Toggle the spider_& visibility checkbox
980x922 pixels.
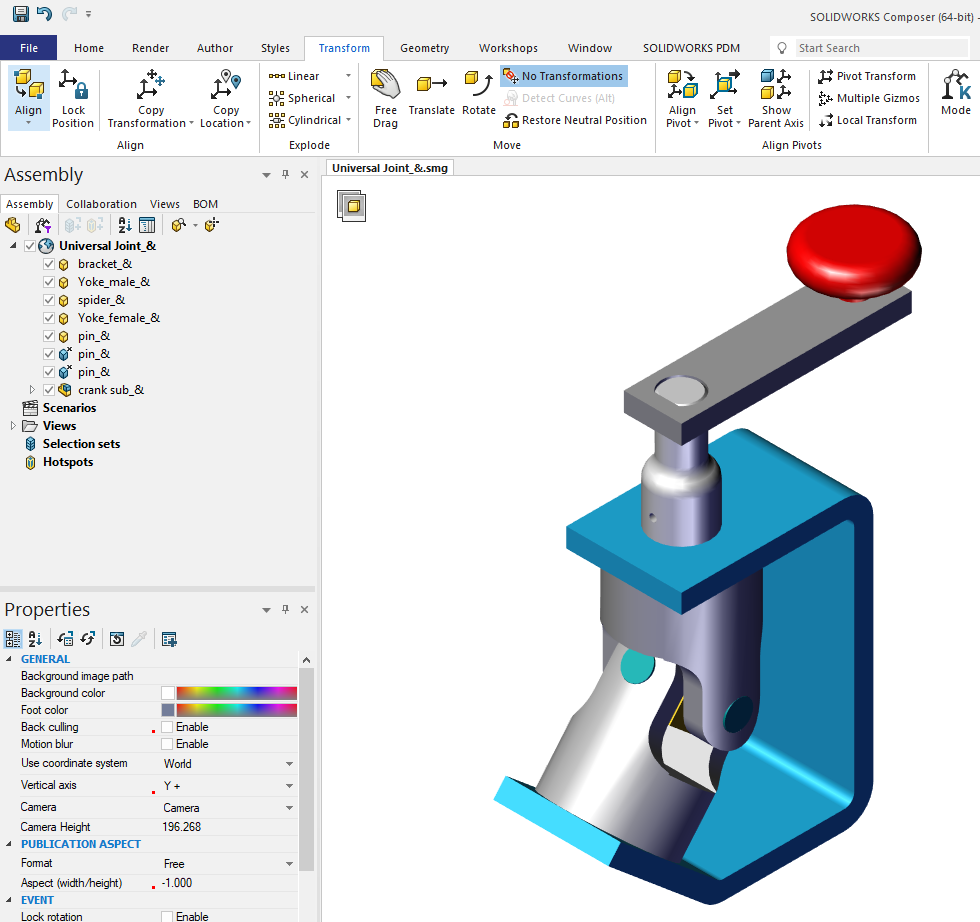tap(49, 300)
